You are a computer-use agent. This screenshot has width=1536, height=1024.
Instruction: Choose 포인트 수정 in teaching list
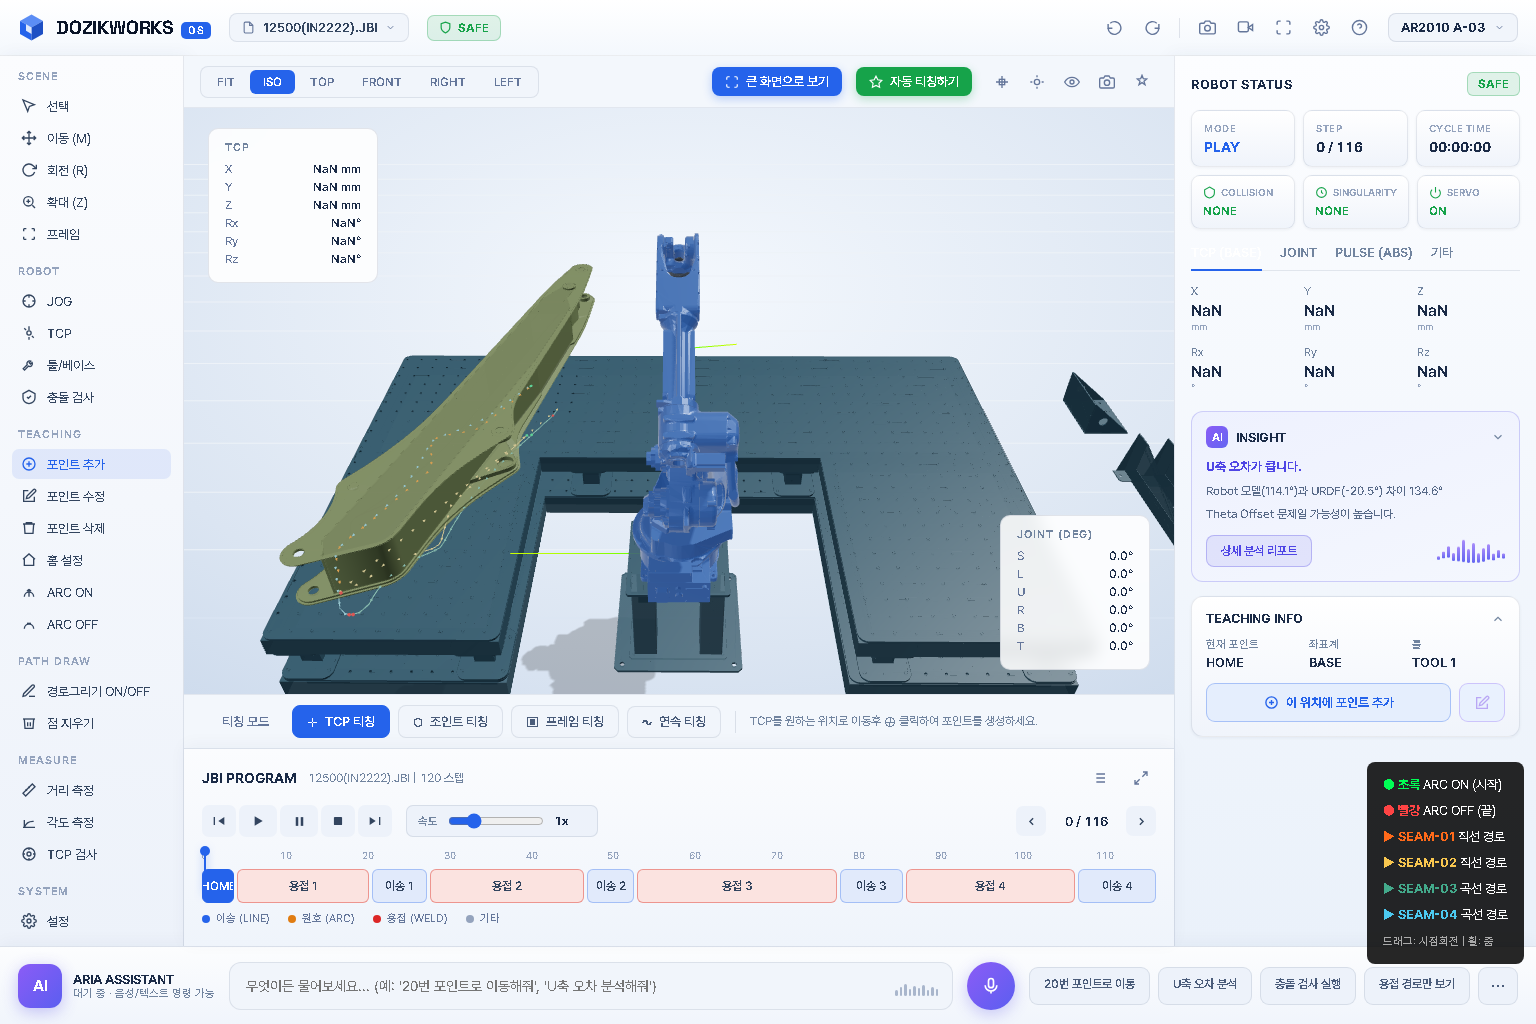(x=91, y=496)
